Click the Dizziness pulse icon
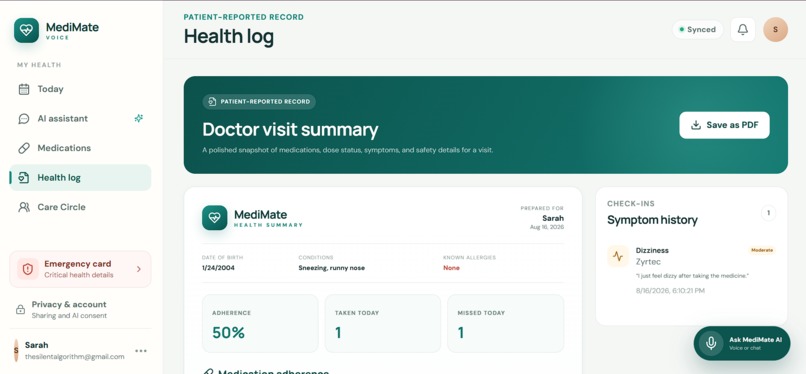 (618, 256)
